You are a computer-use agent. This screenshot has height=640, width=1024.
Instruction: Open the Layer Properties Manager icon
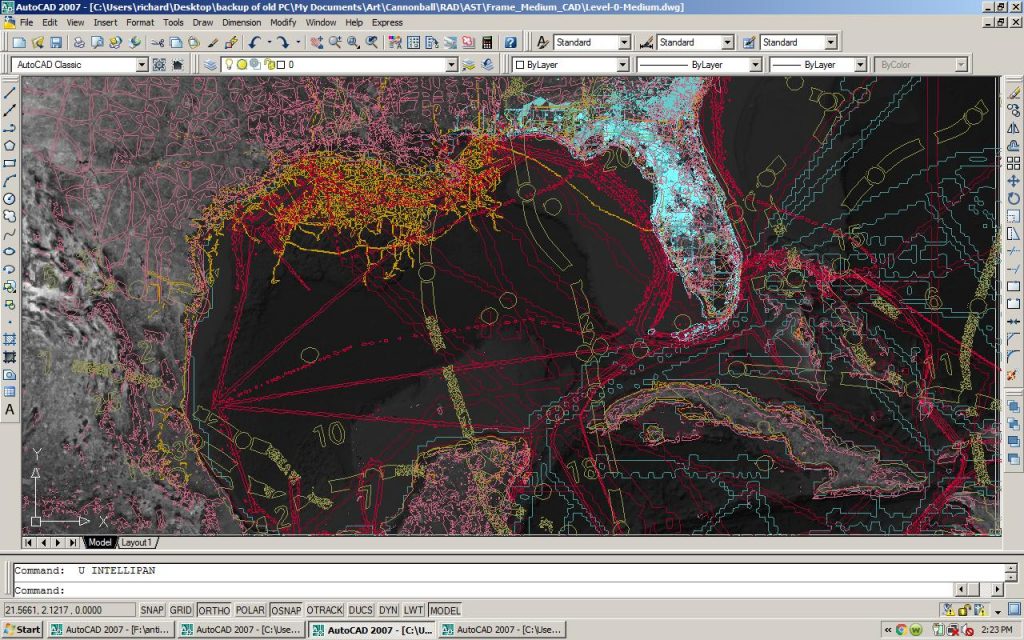[210, 65]
